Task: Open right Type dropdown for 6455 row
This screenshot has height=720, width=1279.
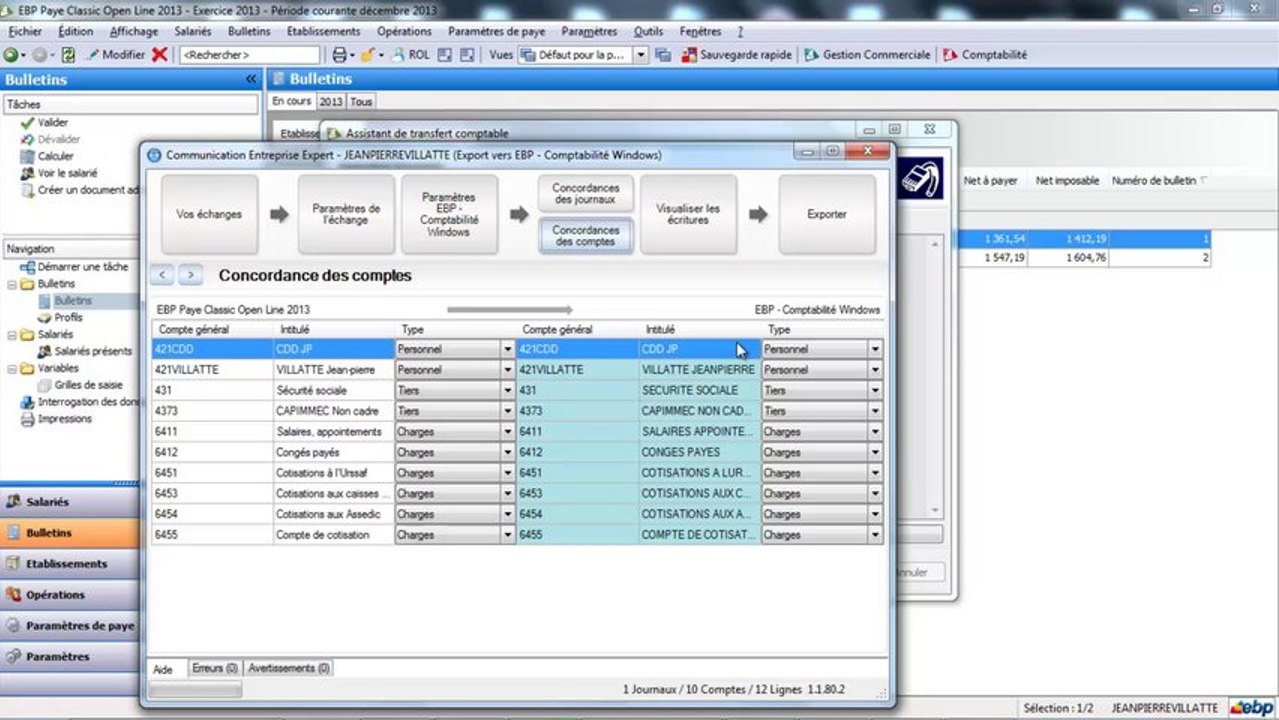Action: pyautogui.click(x=875, y=535)
